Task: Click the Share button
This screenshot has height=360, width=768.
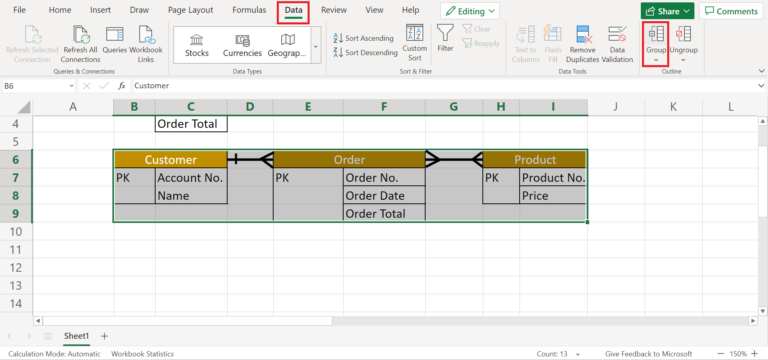Action: click(668, 11)
